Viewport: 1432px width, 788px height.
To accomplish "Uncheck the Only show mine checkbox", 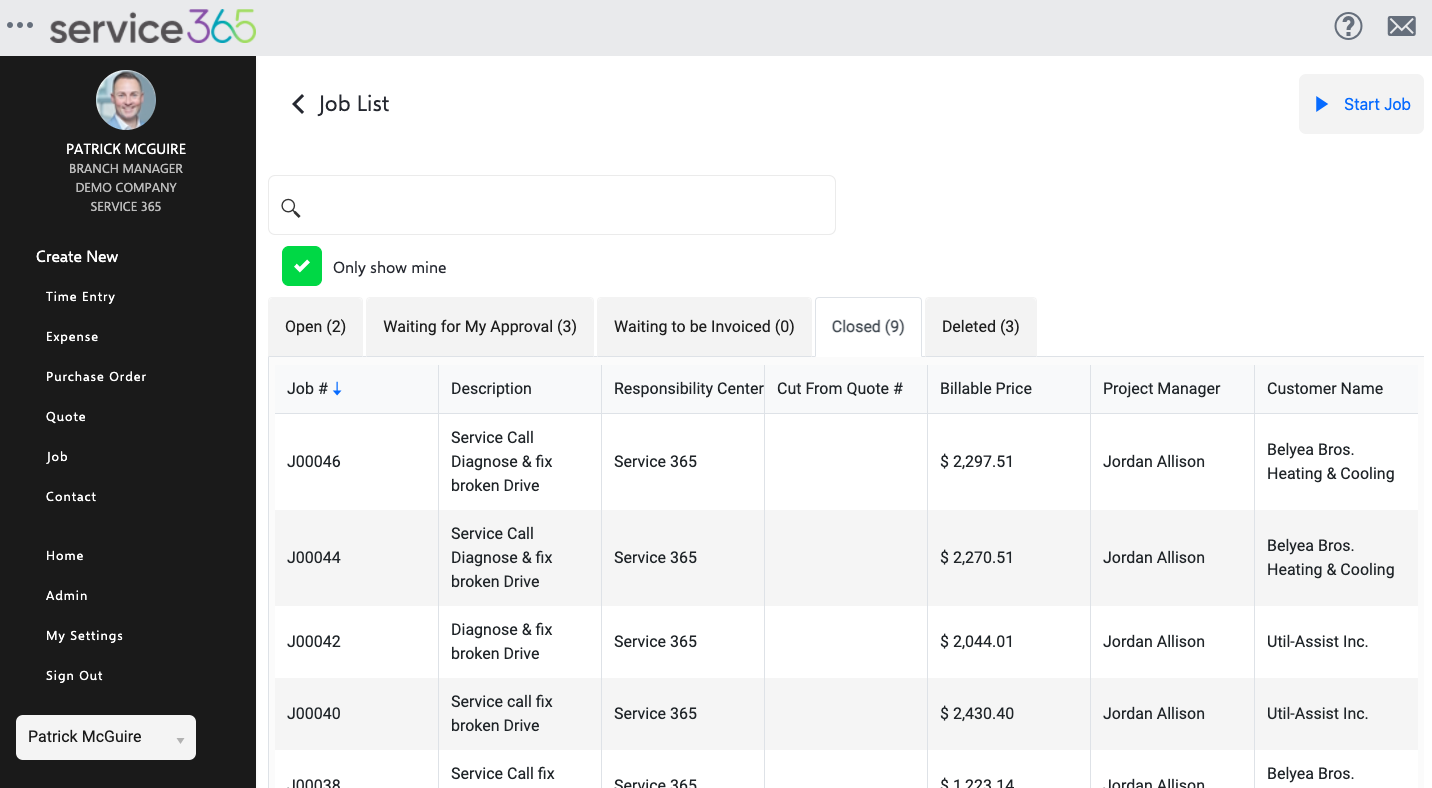I will 302,267.
